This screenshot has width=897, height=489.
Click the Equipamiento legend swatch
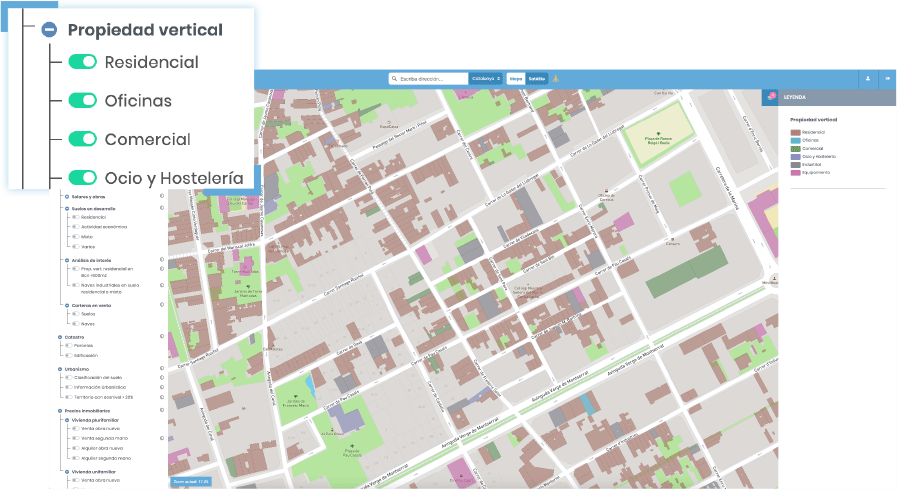point(795,172)
